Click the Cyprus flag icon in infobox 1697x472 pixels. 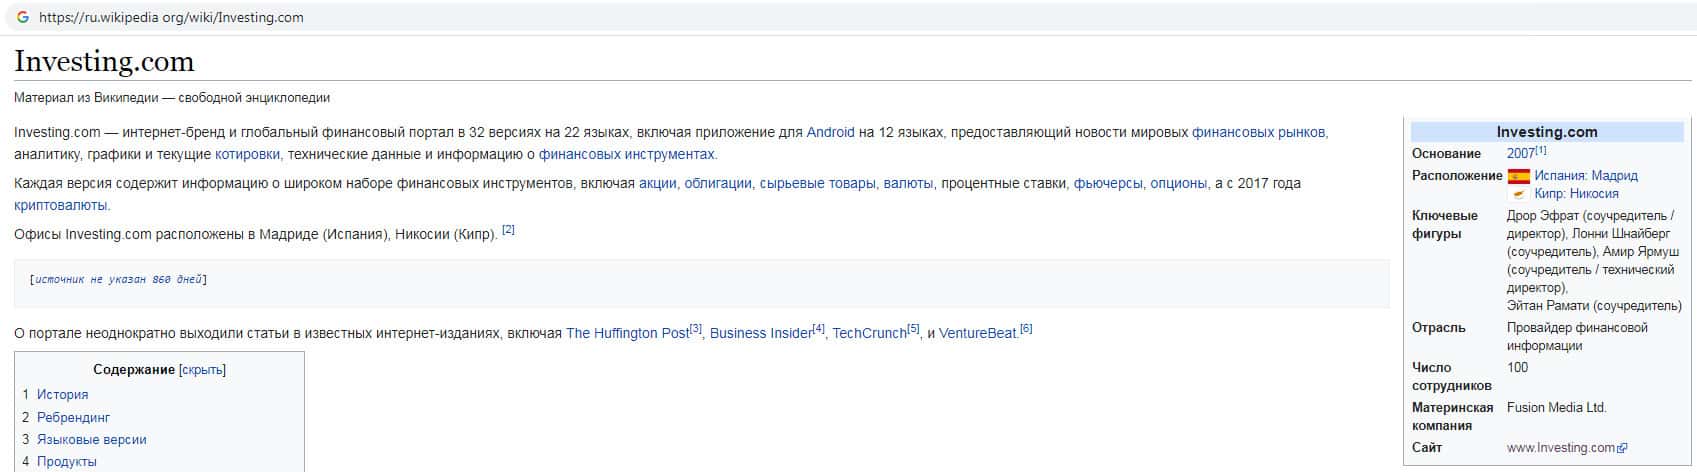(x=1519, y=194)
